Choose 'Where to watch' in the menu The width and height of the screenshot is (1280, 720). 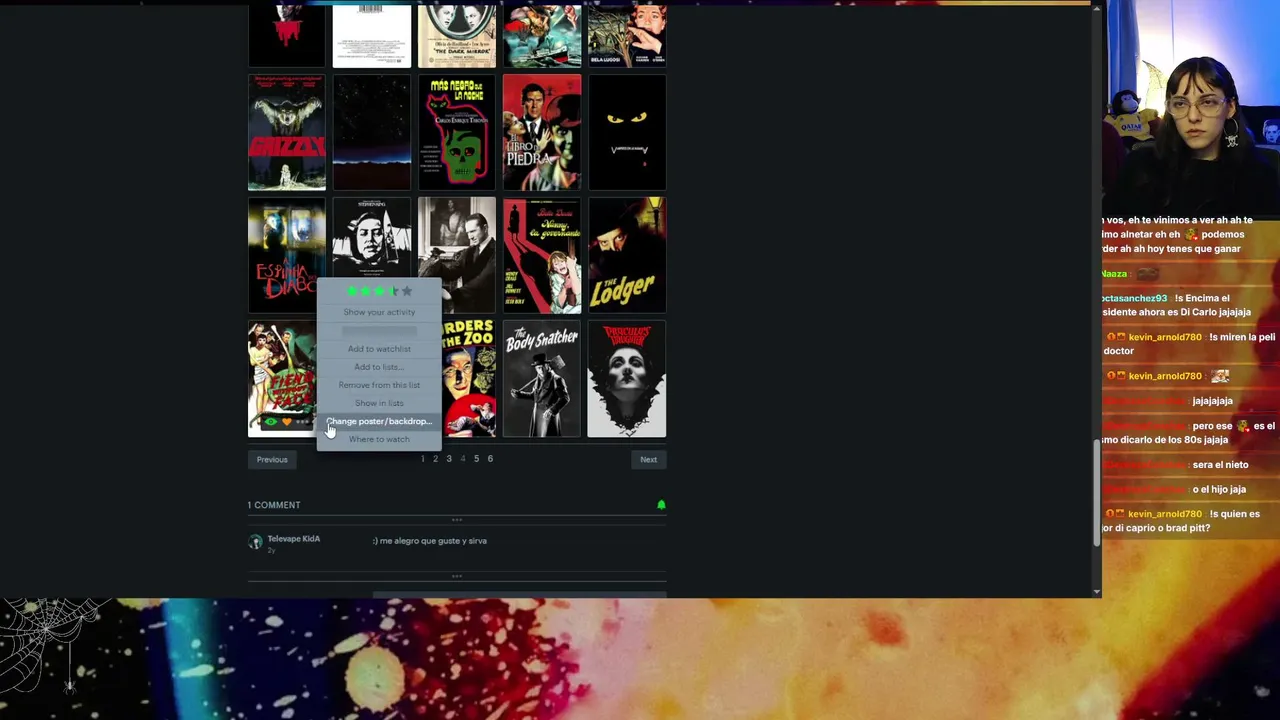(379, 439)
